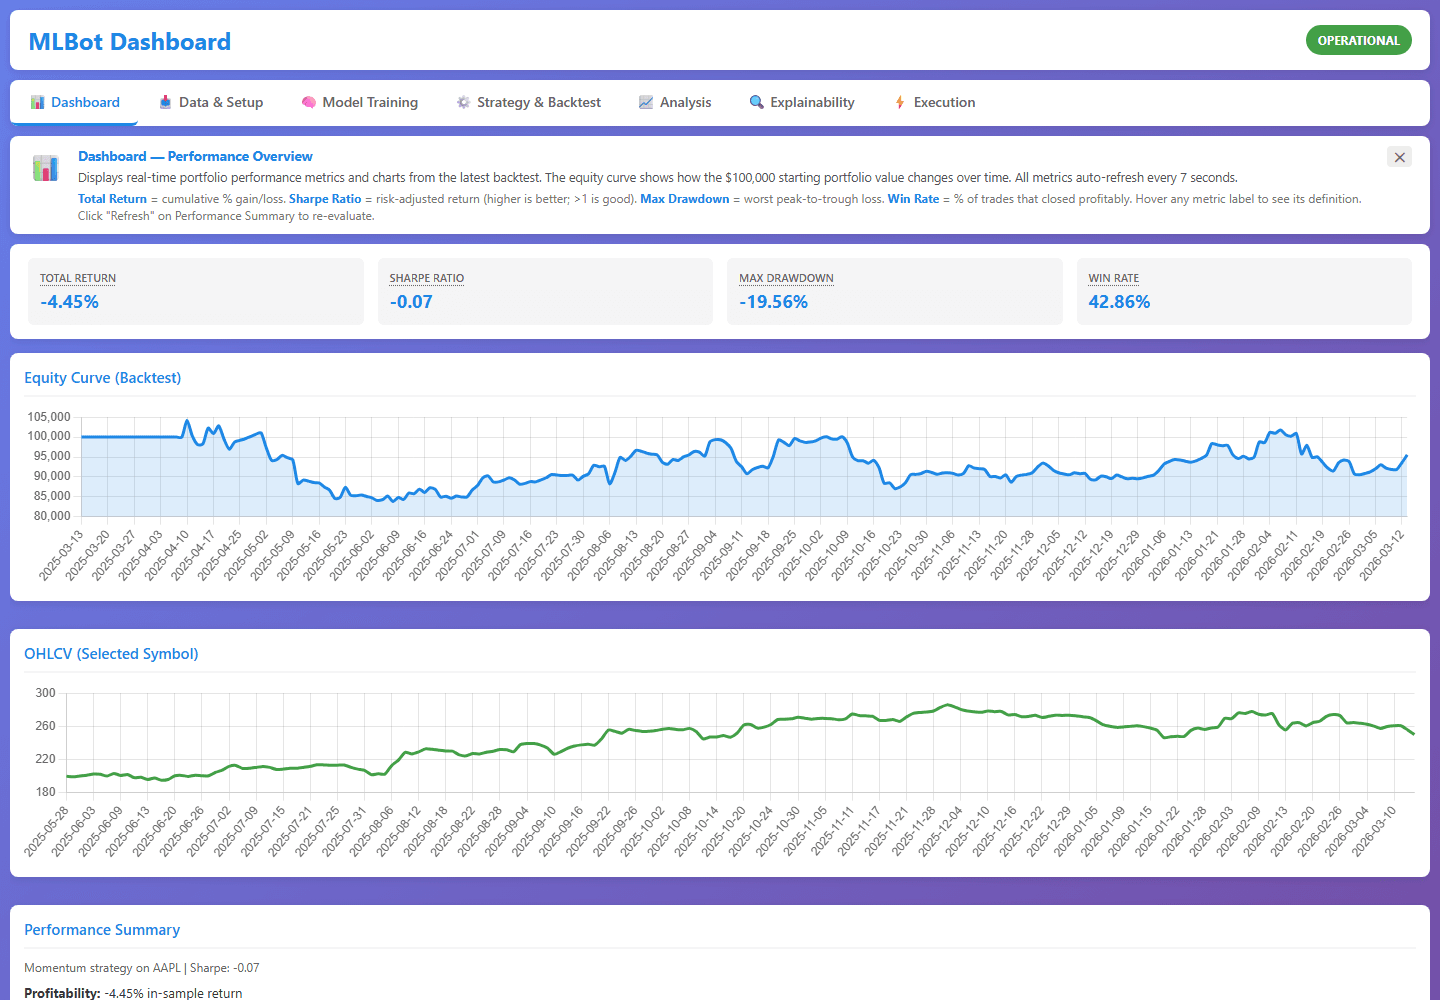Click the bold Win Rate term in banner
Screen dimensions: 1440x1000
pos(913,199)
